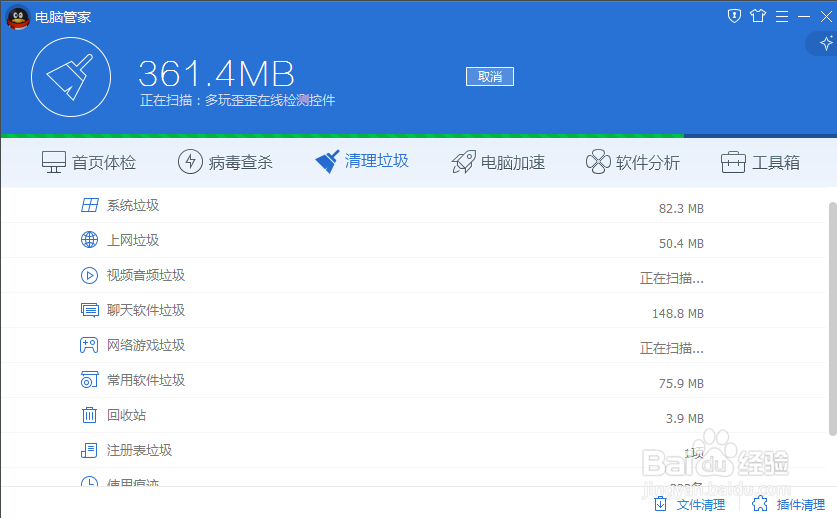Click the sparkle star icon at right edge
Image resolution: width=837 pixels, height=518 pixels.
click(826, 43)
